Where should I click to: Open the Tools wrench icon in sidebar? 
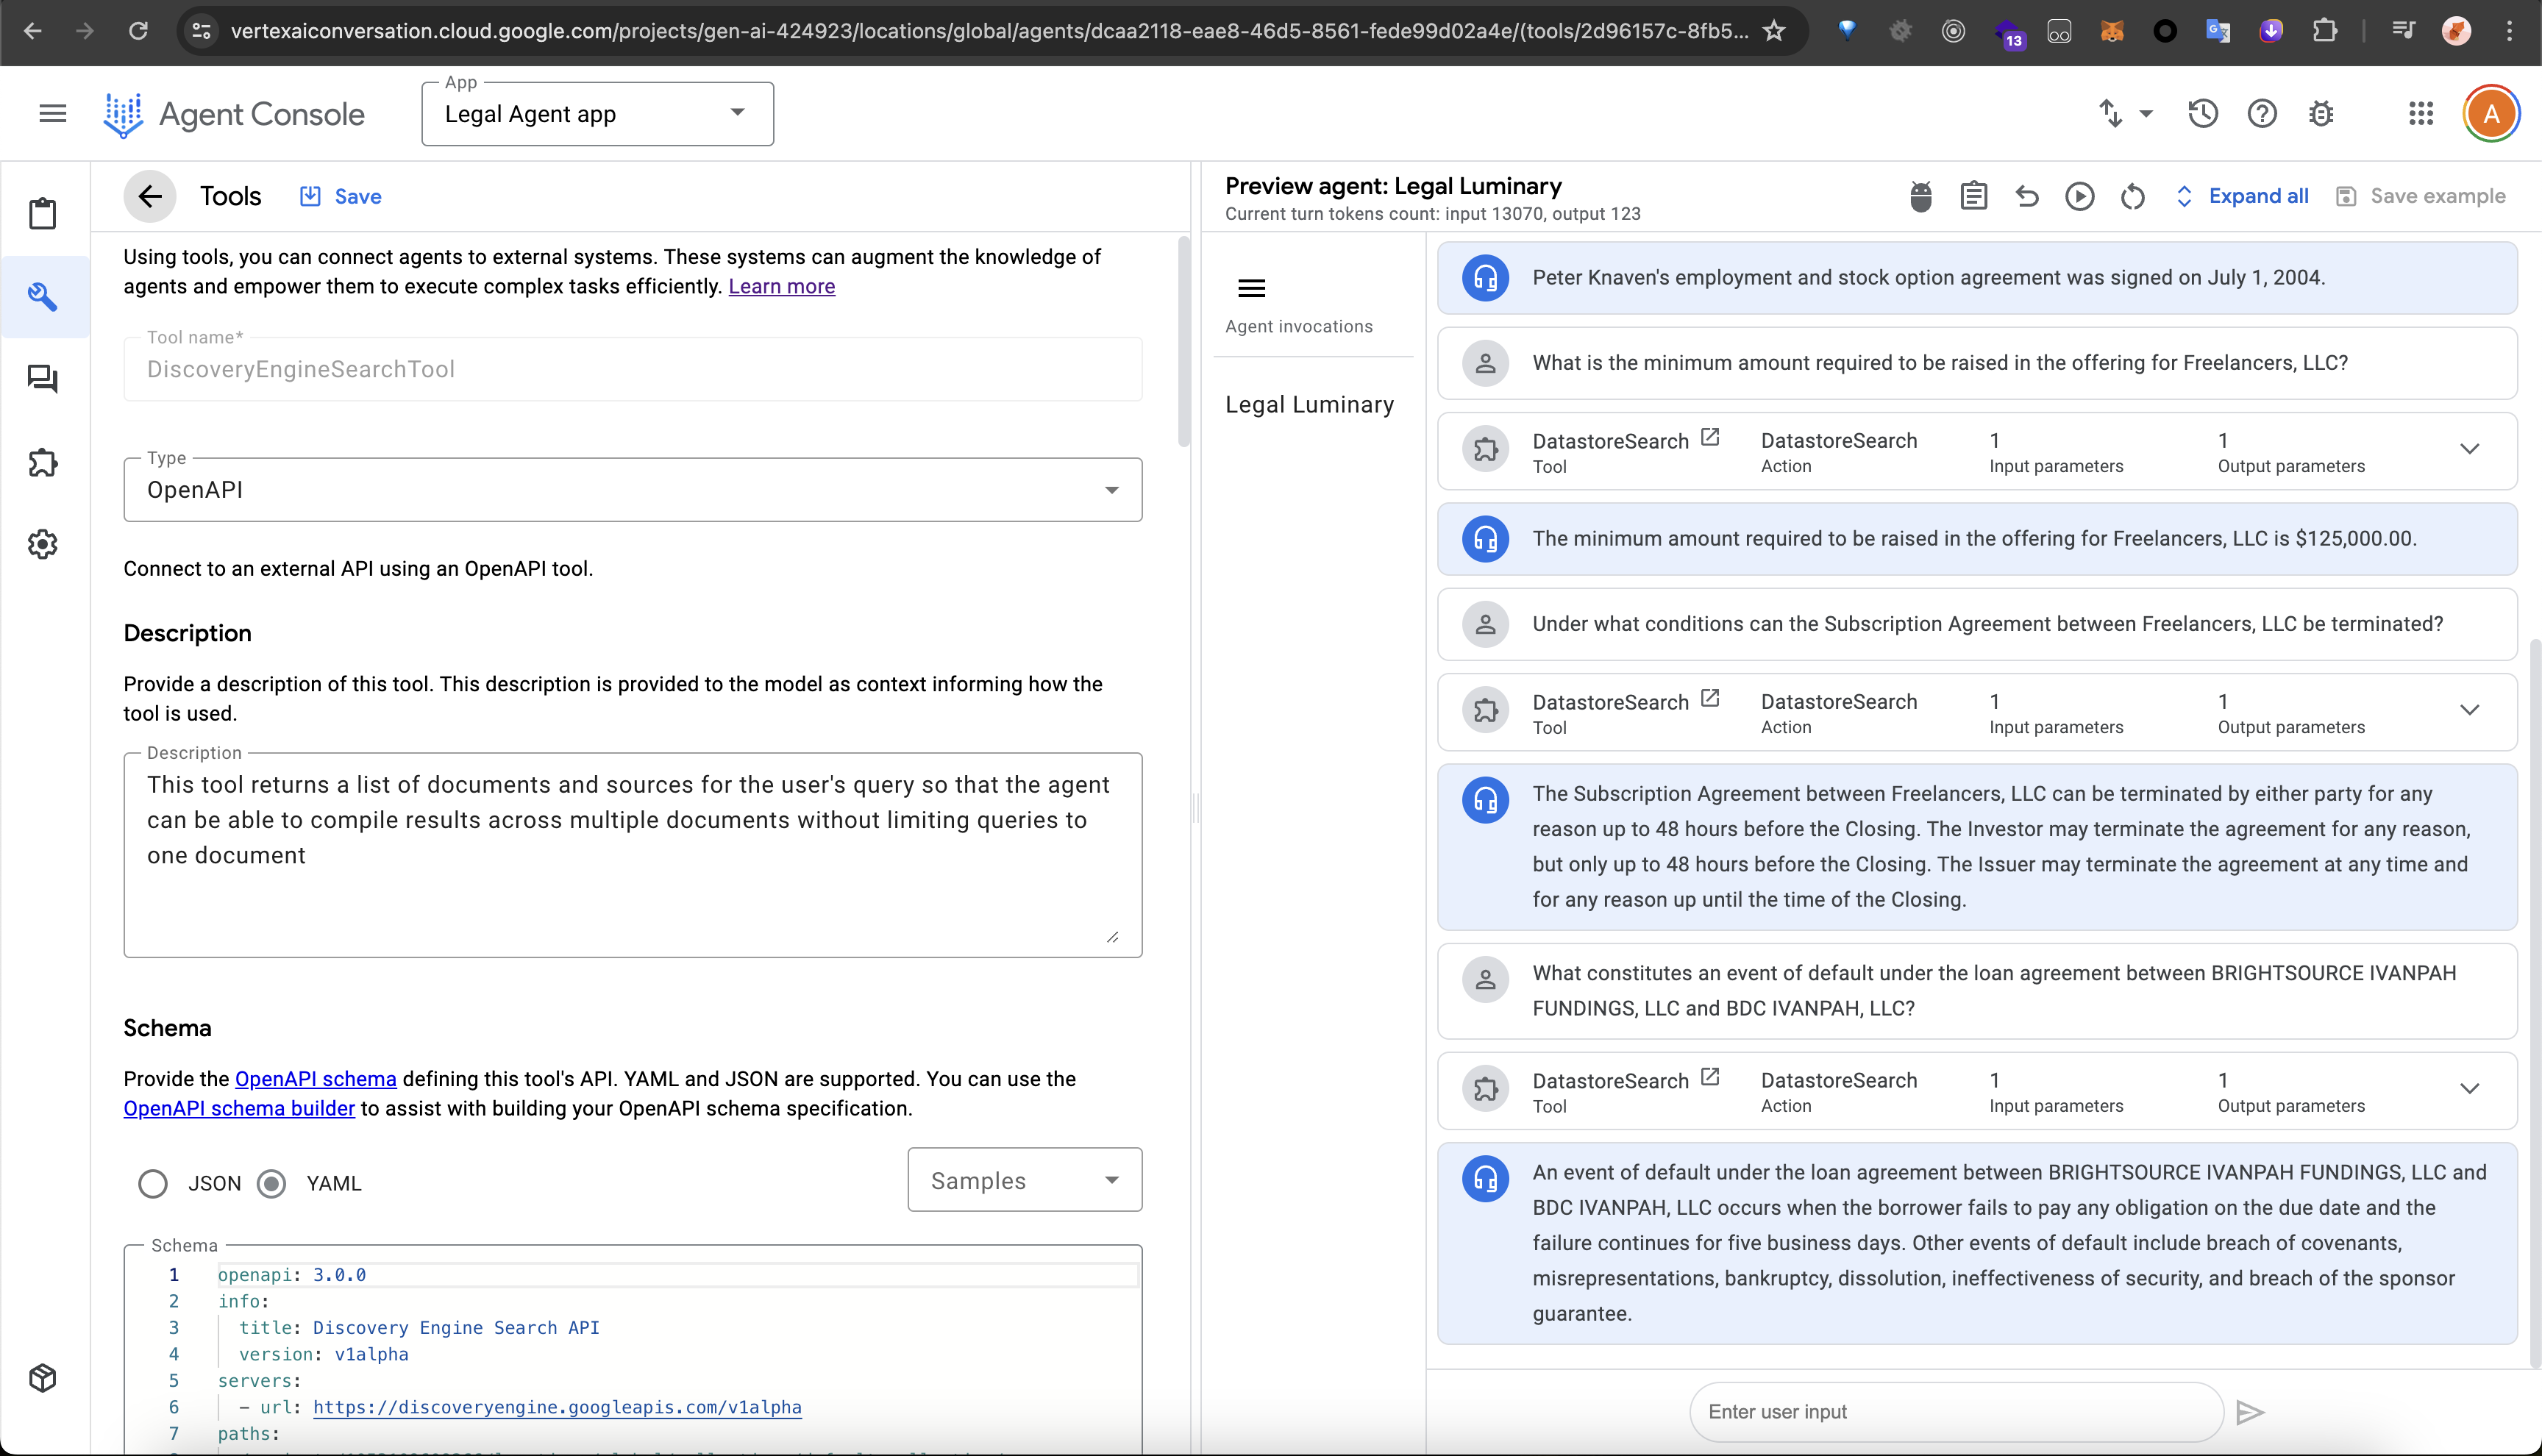click(x=42, y=297)
